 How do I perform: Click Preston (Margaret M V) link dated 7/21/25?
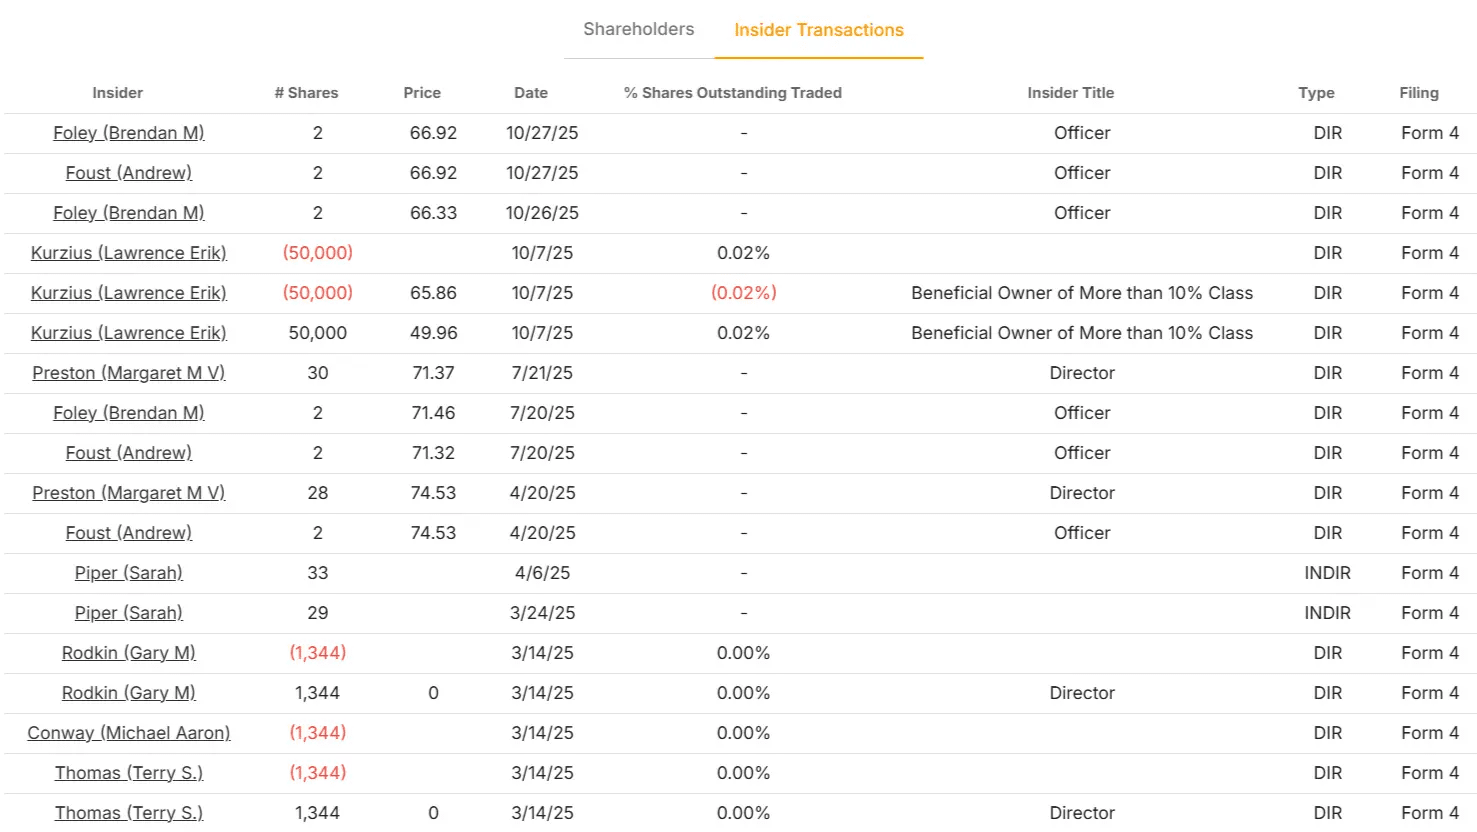pos(129,373)
